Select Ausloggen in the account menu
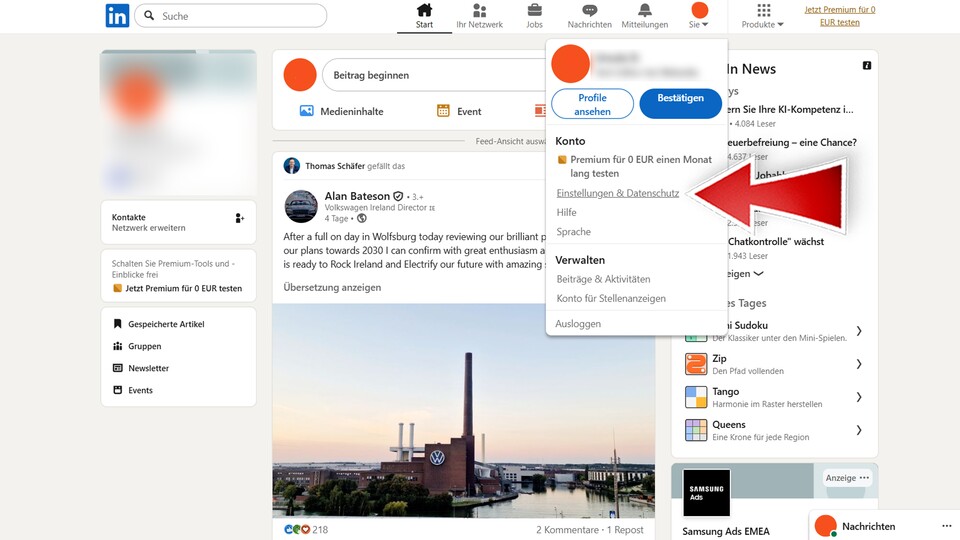 click(x=578, y=324)
